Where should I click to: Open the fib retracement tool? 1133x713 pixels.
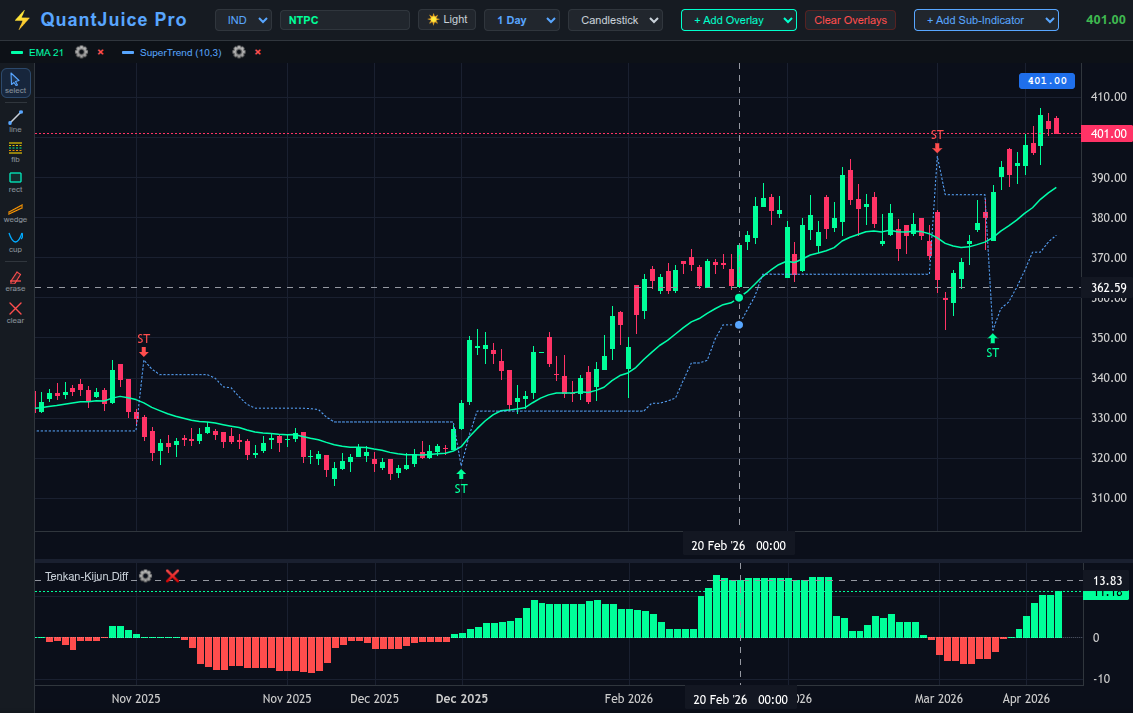[15, 149]
